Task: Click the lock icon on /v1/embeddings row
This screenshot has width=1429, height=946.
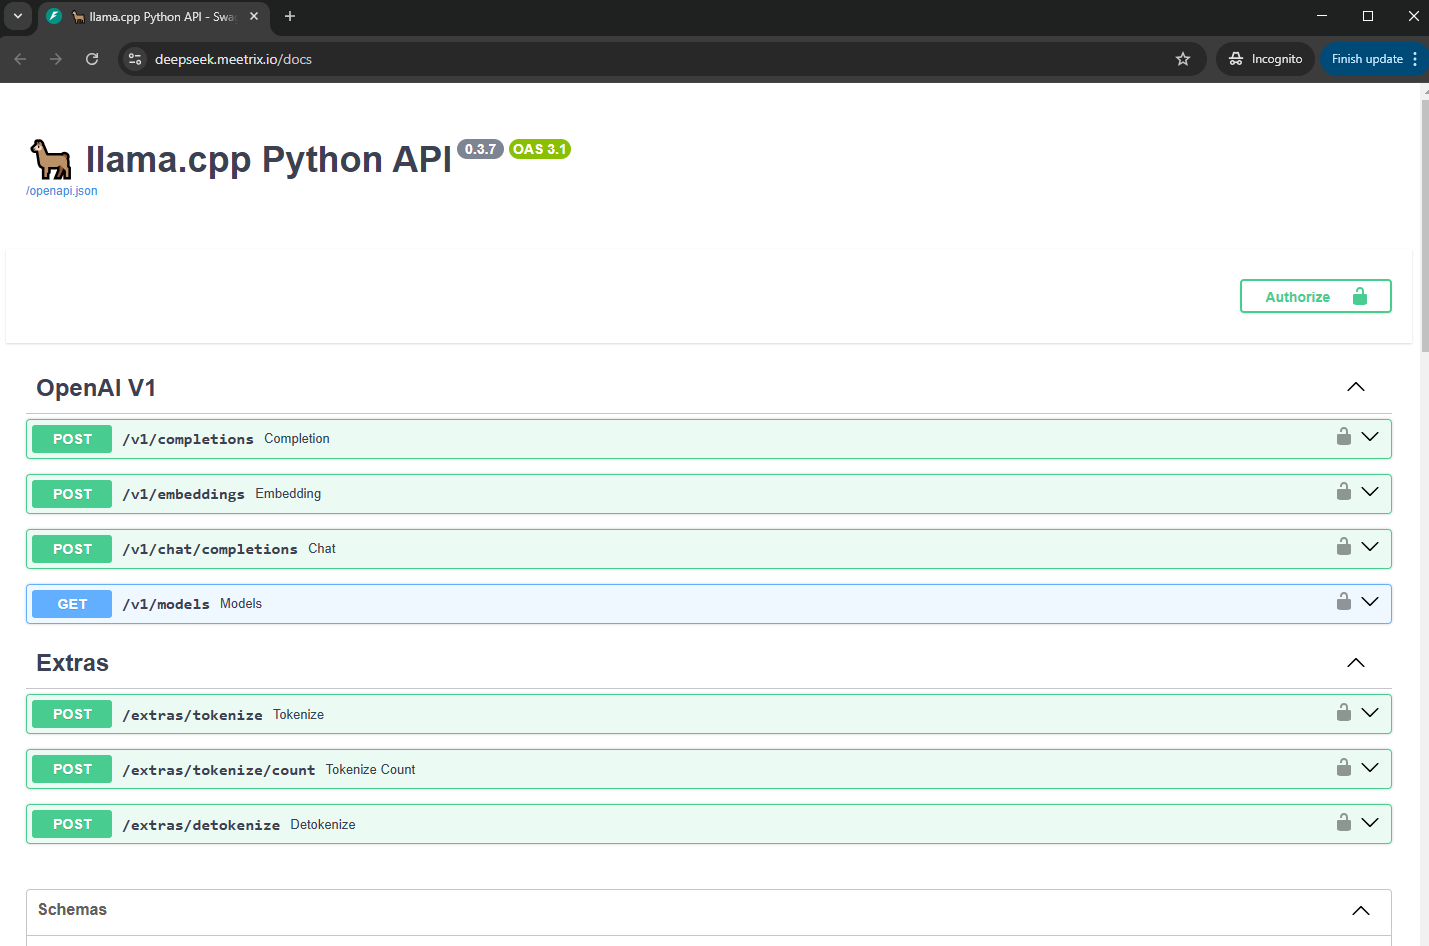Action: point(1344,491)
